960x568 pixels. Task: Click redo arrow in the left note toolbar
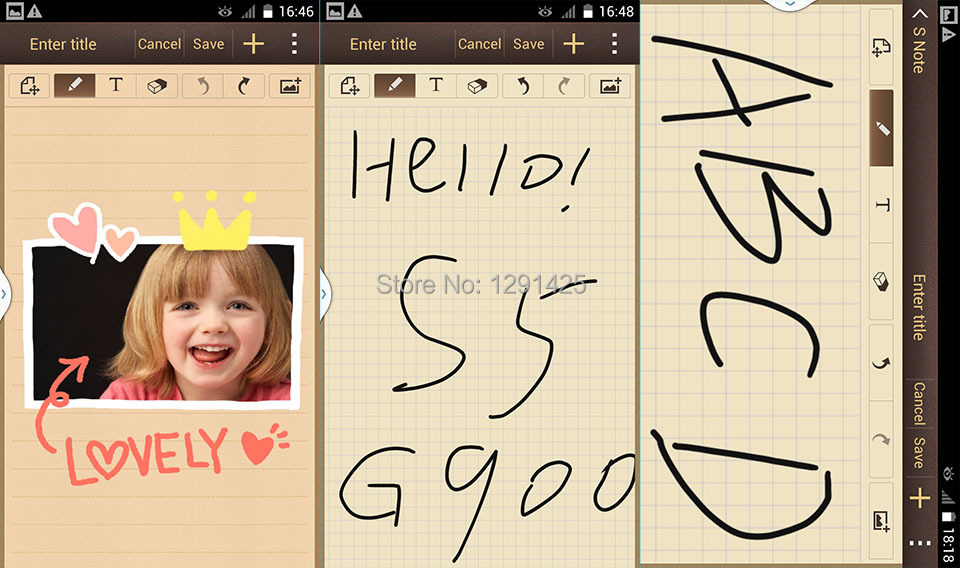tap(244, 85)
